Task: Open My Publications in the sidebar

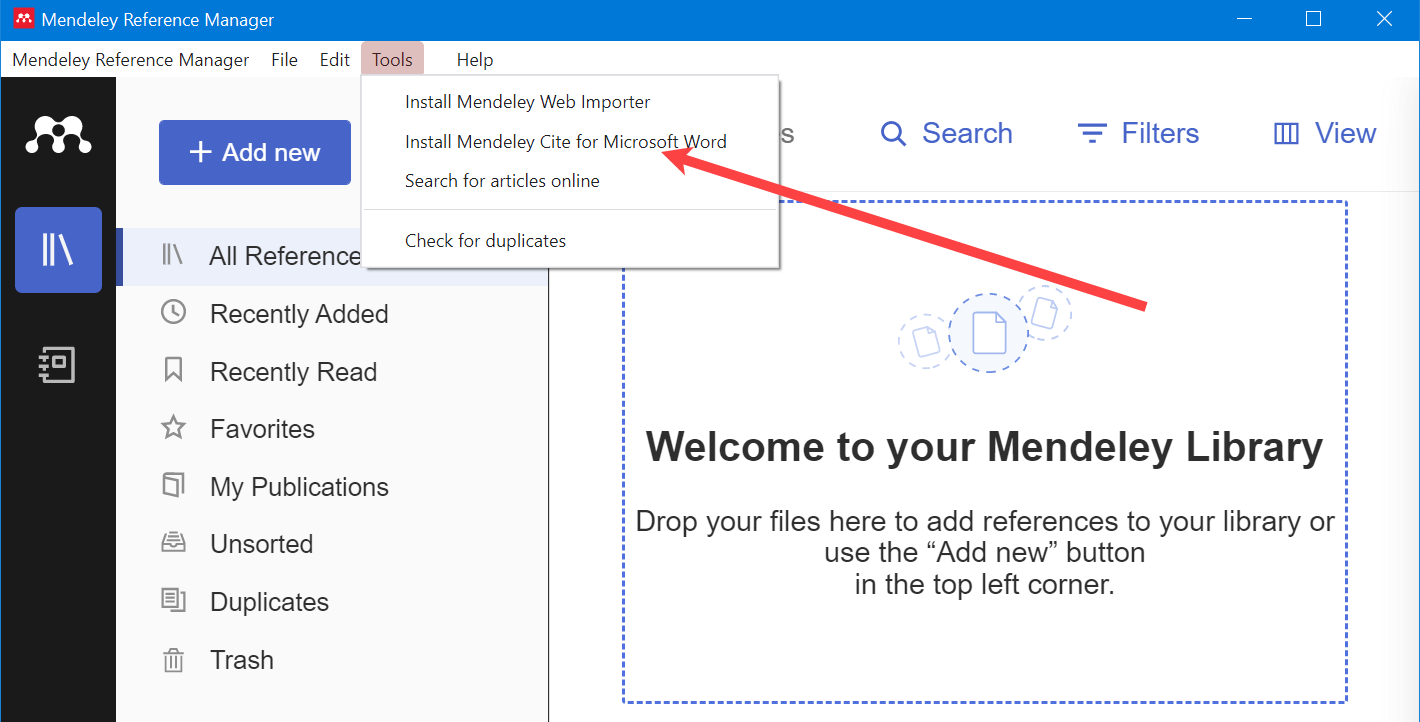Action: pyautogui.click(x=298, y=486)
